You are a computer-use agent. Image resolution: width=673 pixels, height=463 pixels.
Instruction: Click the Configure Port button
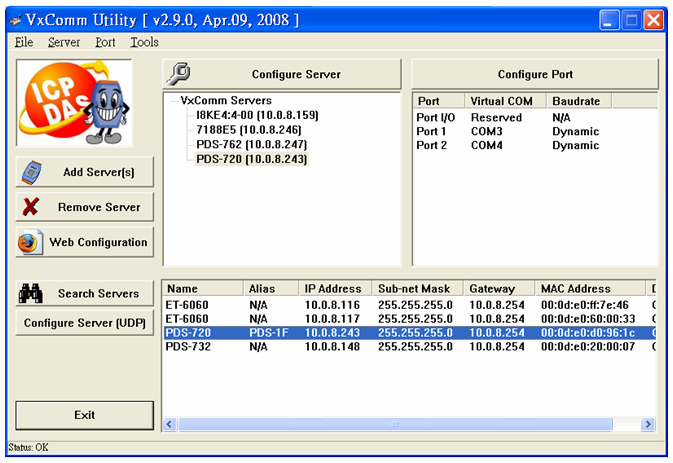[x=535, y=74]
